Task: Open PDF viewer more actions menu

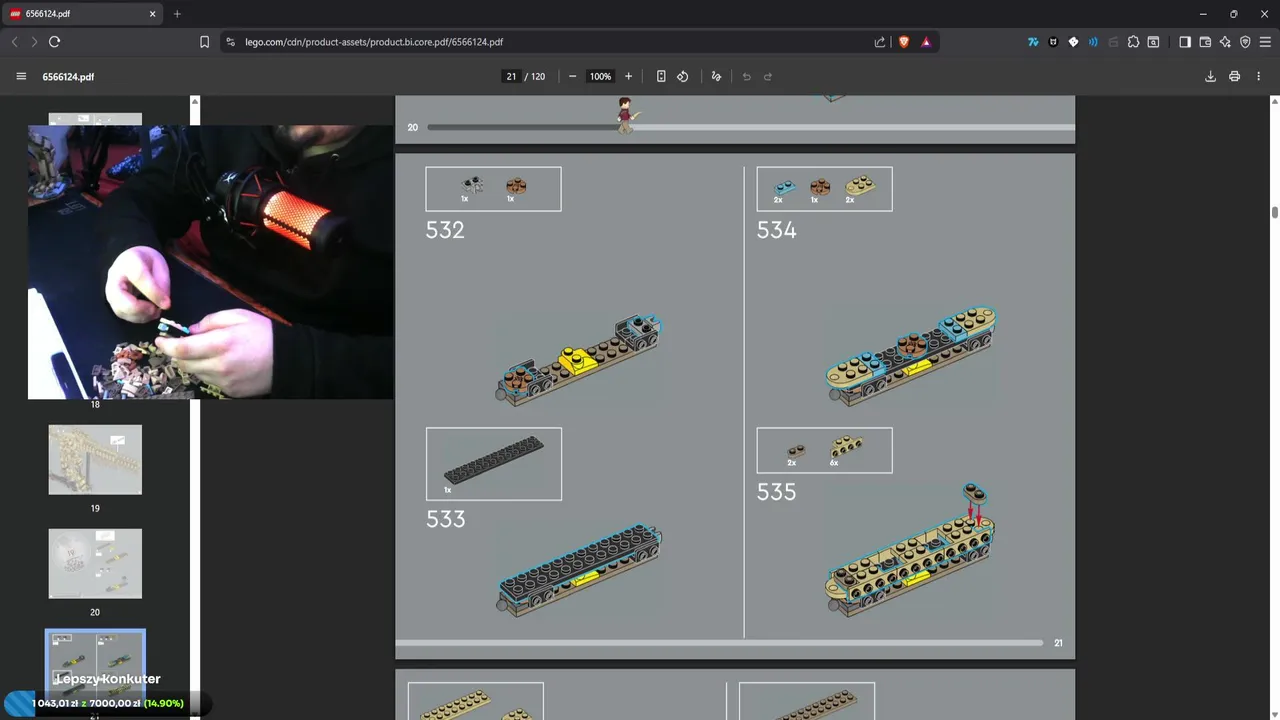Action: point(1258,77)
